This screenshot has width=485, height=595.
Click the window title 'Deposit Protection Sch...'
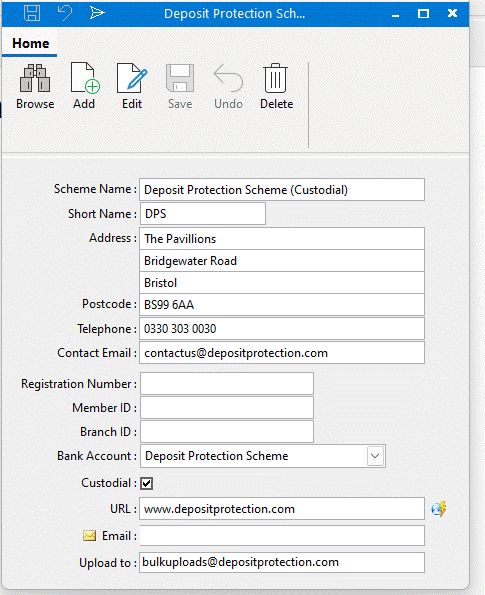[x=235, y=14]
